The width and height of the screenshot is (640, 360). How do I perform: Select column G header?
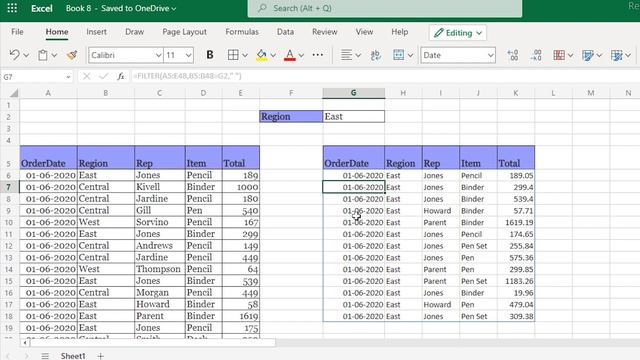click(x=353, y=93)
